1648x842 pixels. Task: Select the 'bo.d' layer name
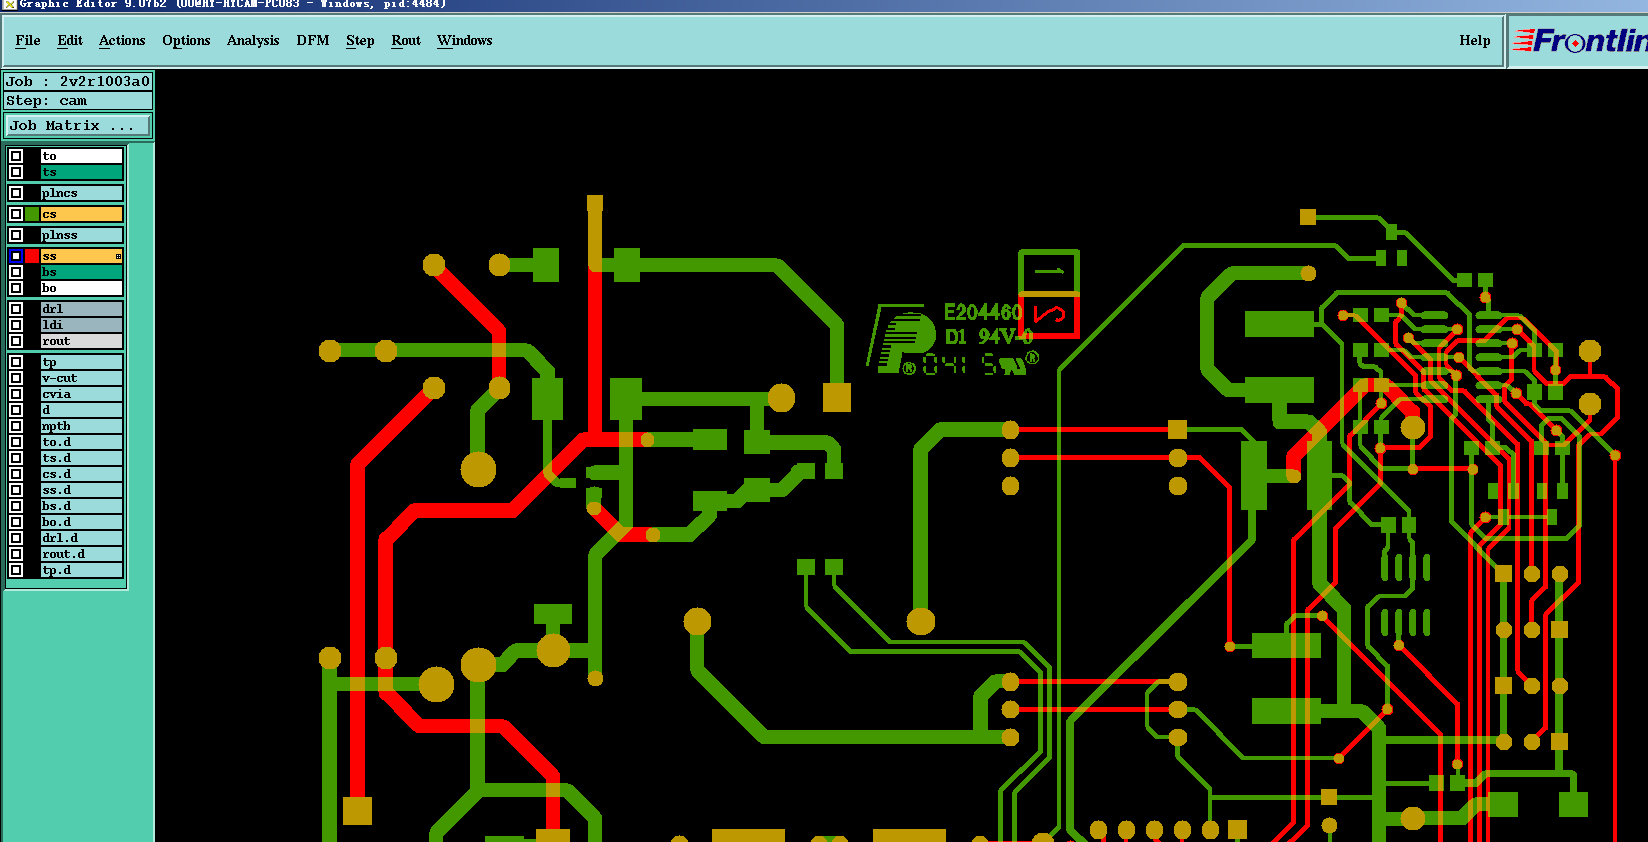[81, 522]
